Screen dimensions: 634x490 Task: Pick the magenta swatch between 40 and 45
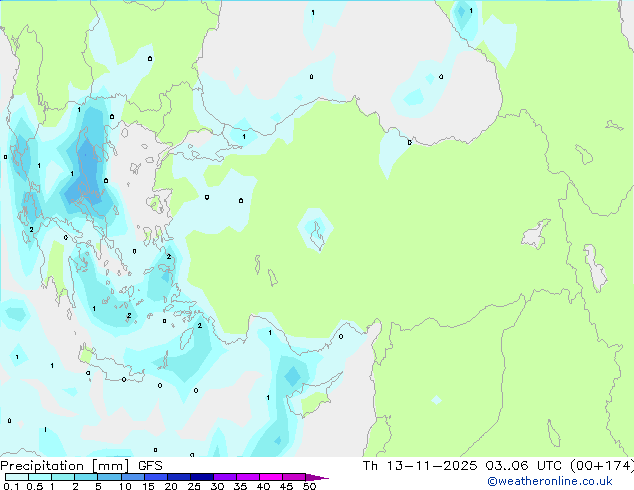click(271, 477)
